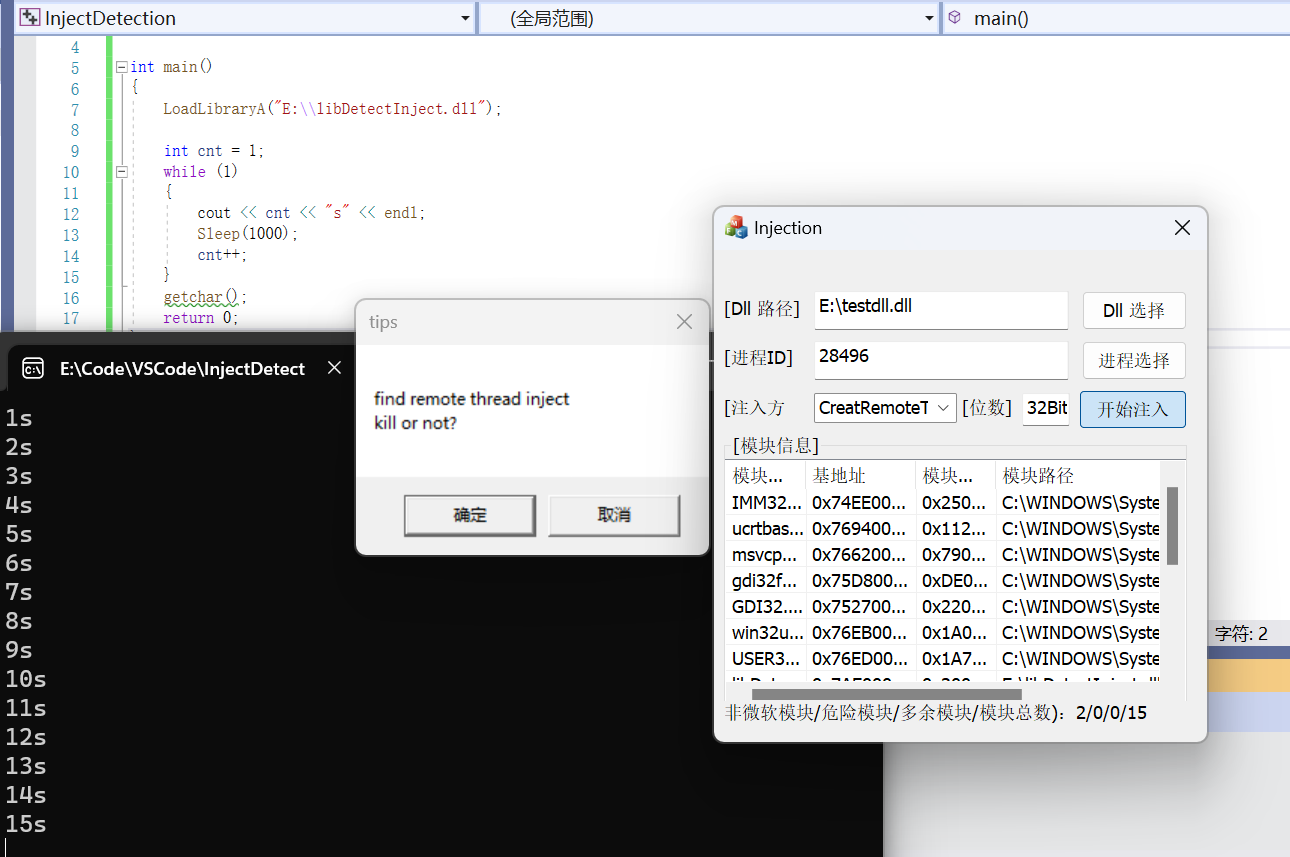Close the Injection window
This screenshot has width=1290, height=857.
point(1182,228)
